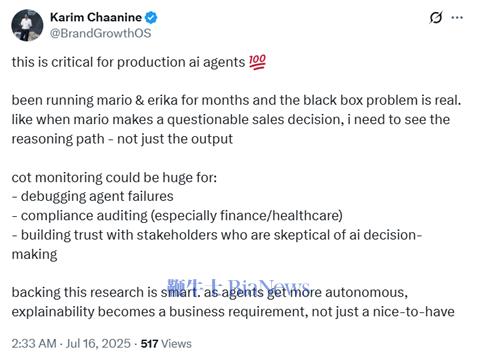Viewport: 477px width, 361px height.
Task: Click the 'reasoning path - not just the output' line
Action: coord(122,139)
